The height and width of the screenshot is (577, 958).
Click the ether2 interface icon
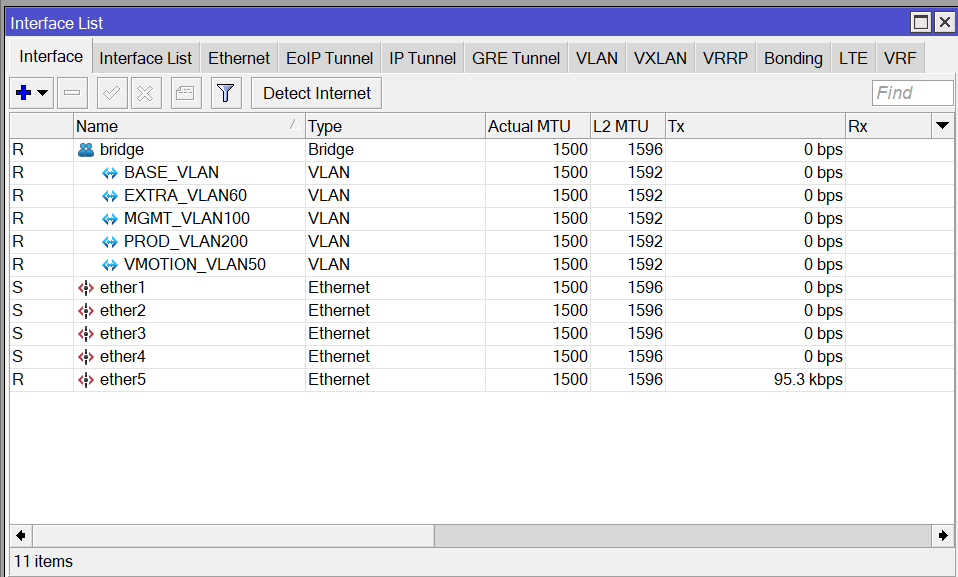point(86,311)
